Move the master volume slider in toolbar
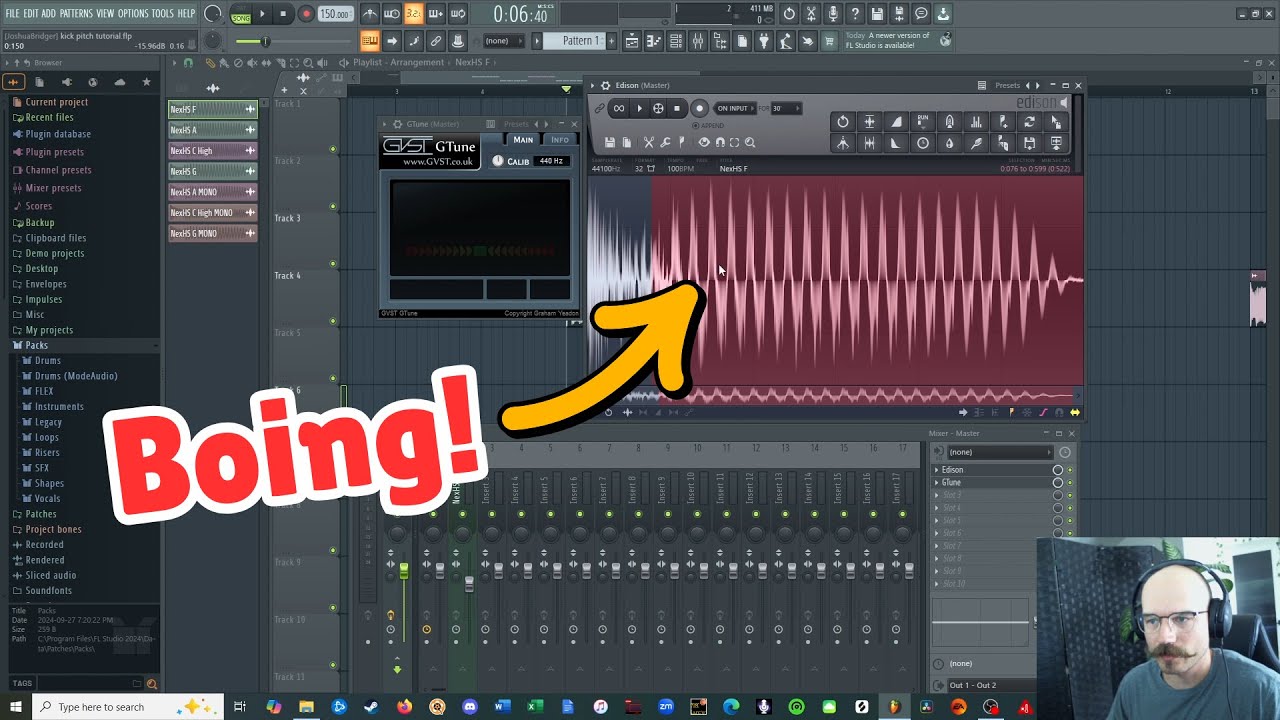1280x720 pixels. coord(265,41)
